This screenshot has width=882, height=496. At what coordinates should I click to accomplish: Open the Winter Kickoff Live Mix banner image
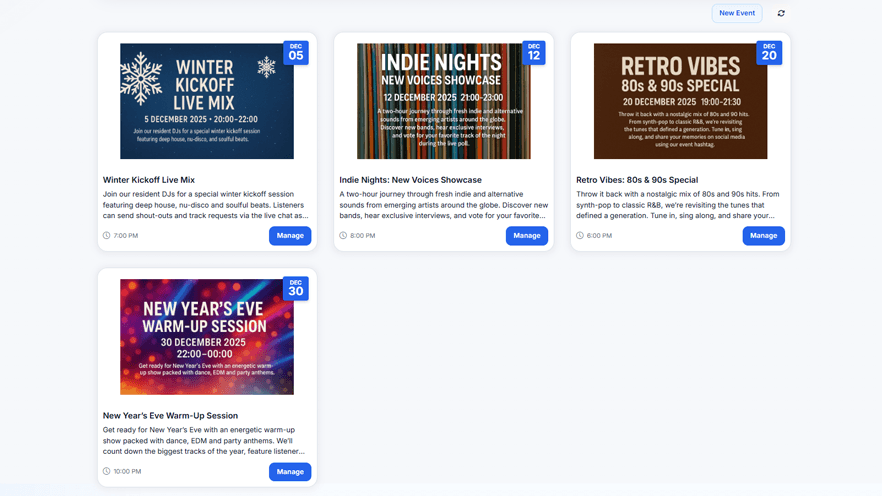(206, 101)
